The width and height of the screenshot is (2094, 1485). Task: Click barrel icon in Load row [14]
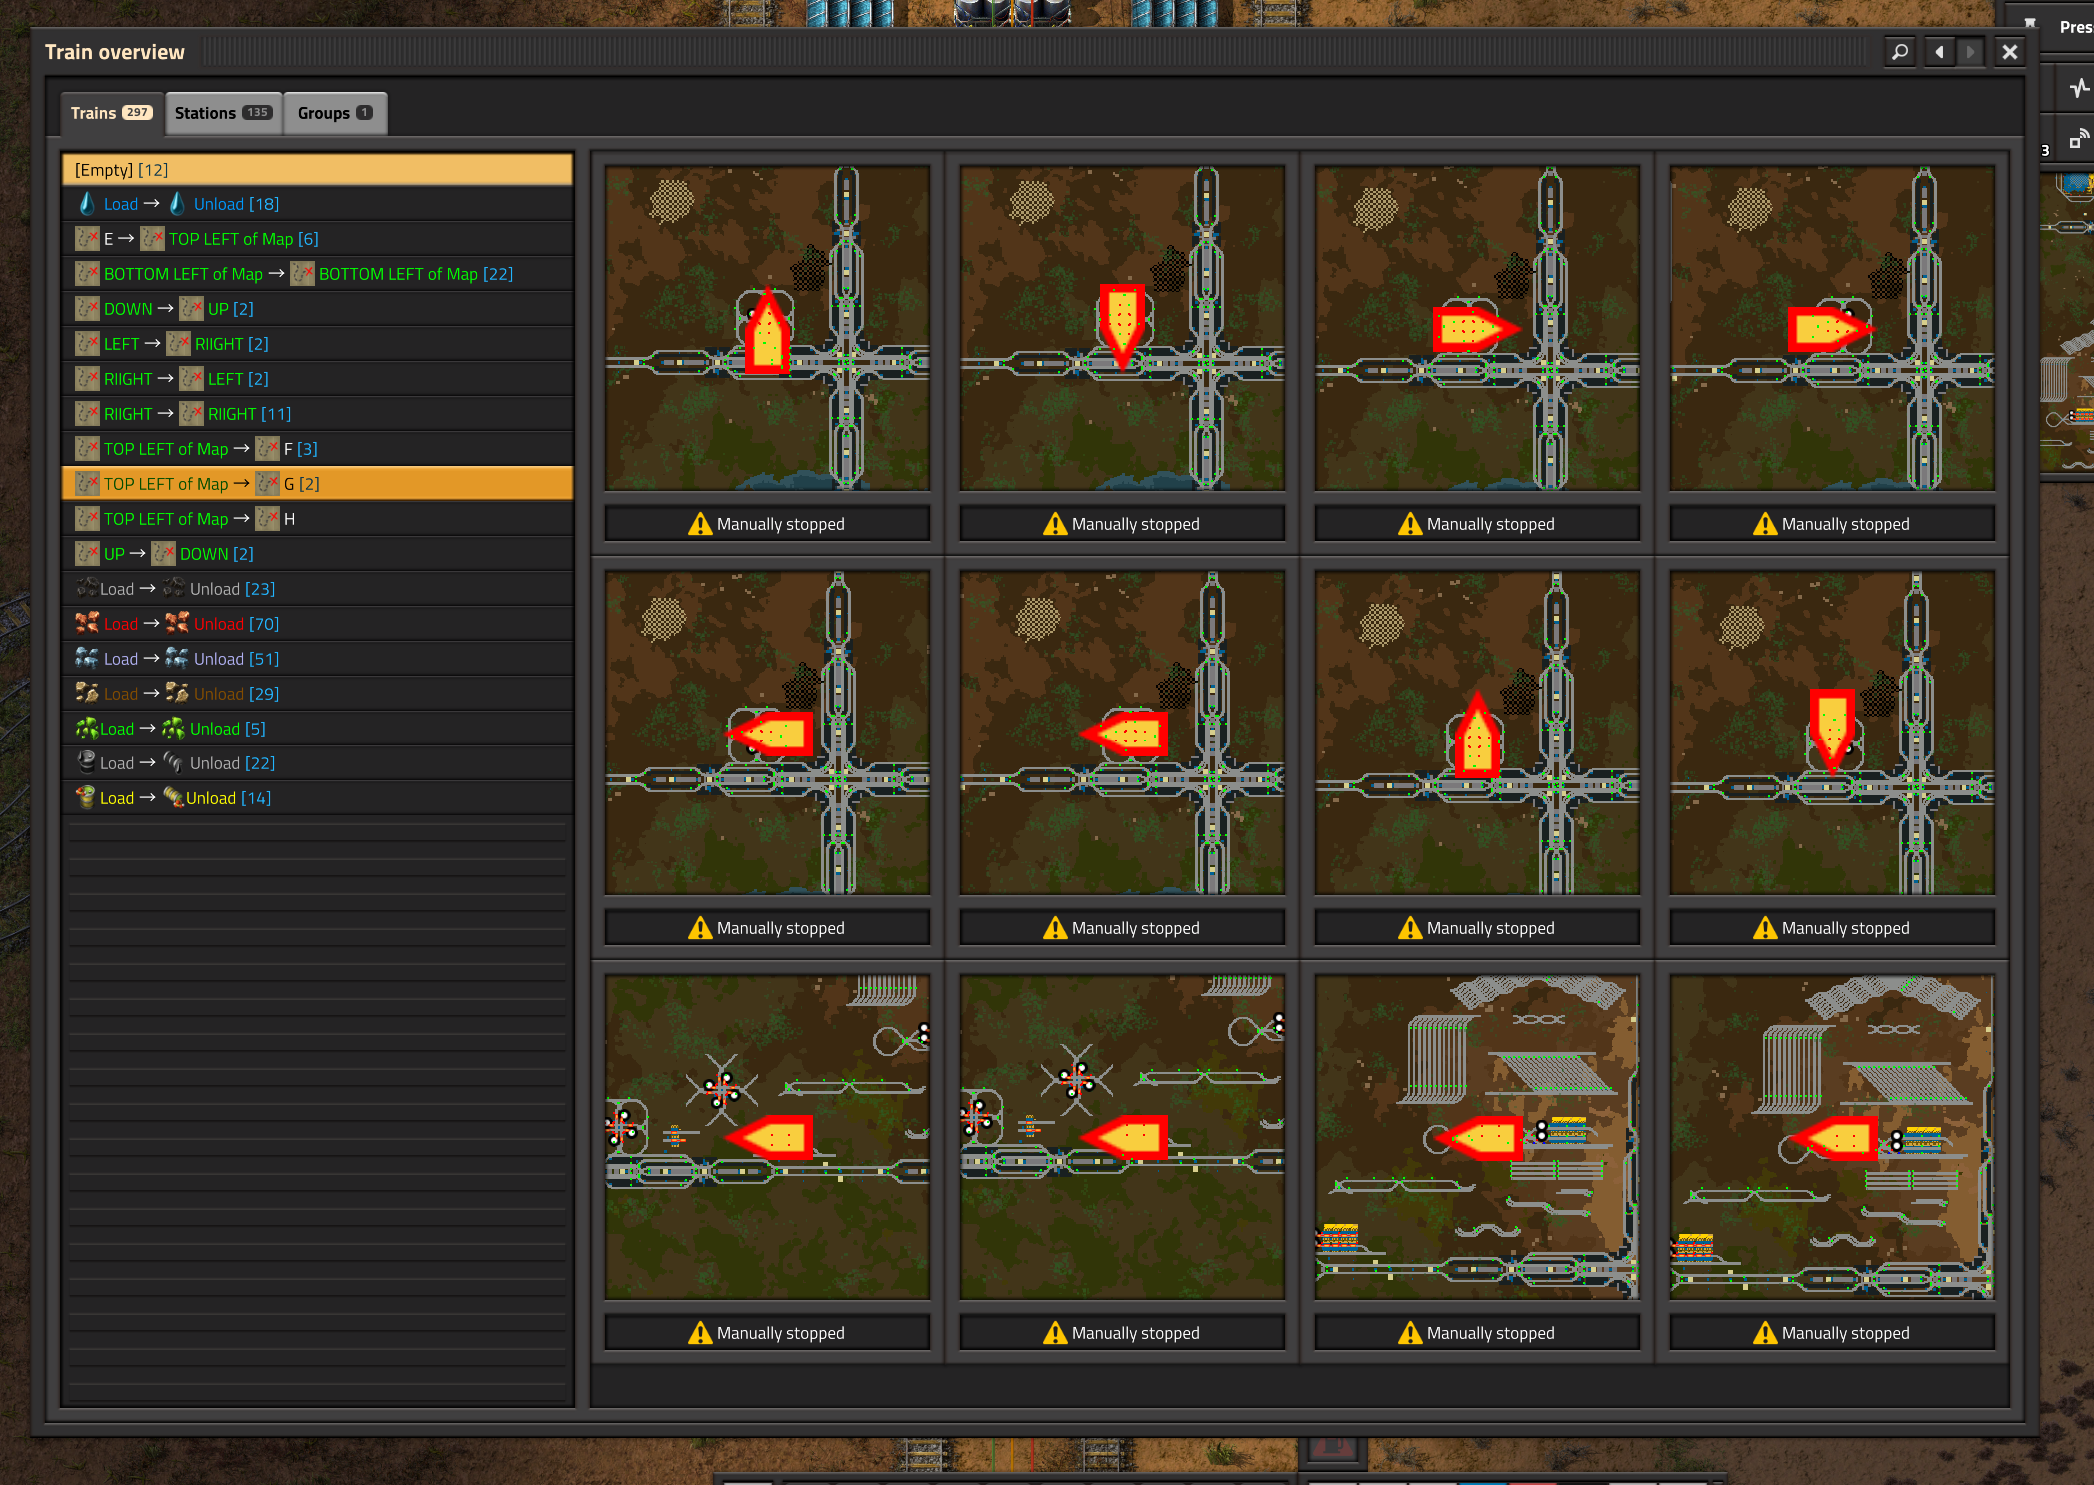(87, 798)
